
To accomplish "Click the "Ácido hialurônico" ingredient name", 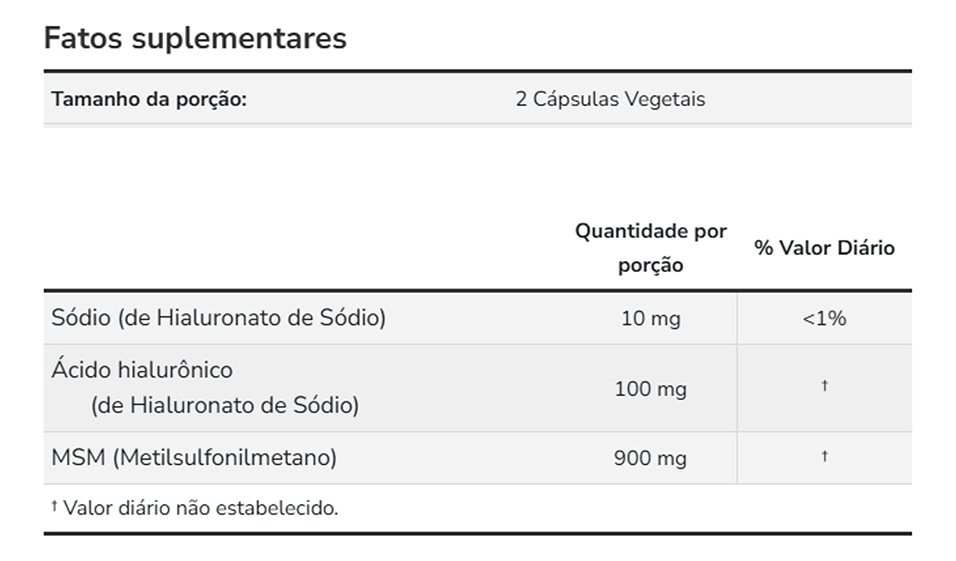I will point(142,370).
